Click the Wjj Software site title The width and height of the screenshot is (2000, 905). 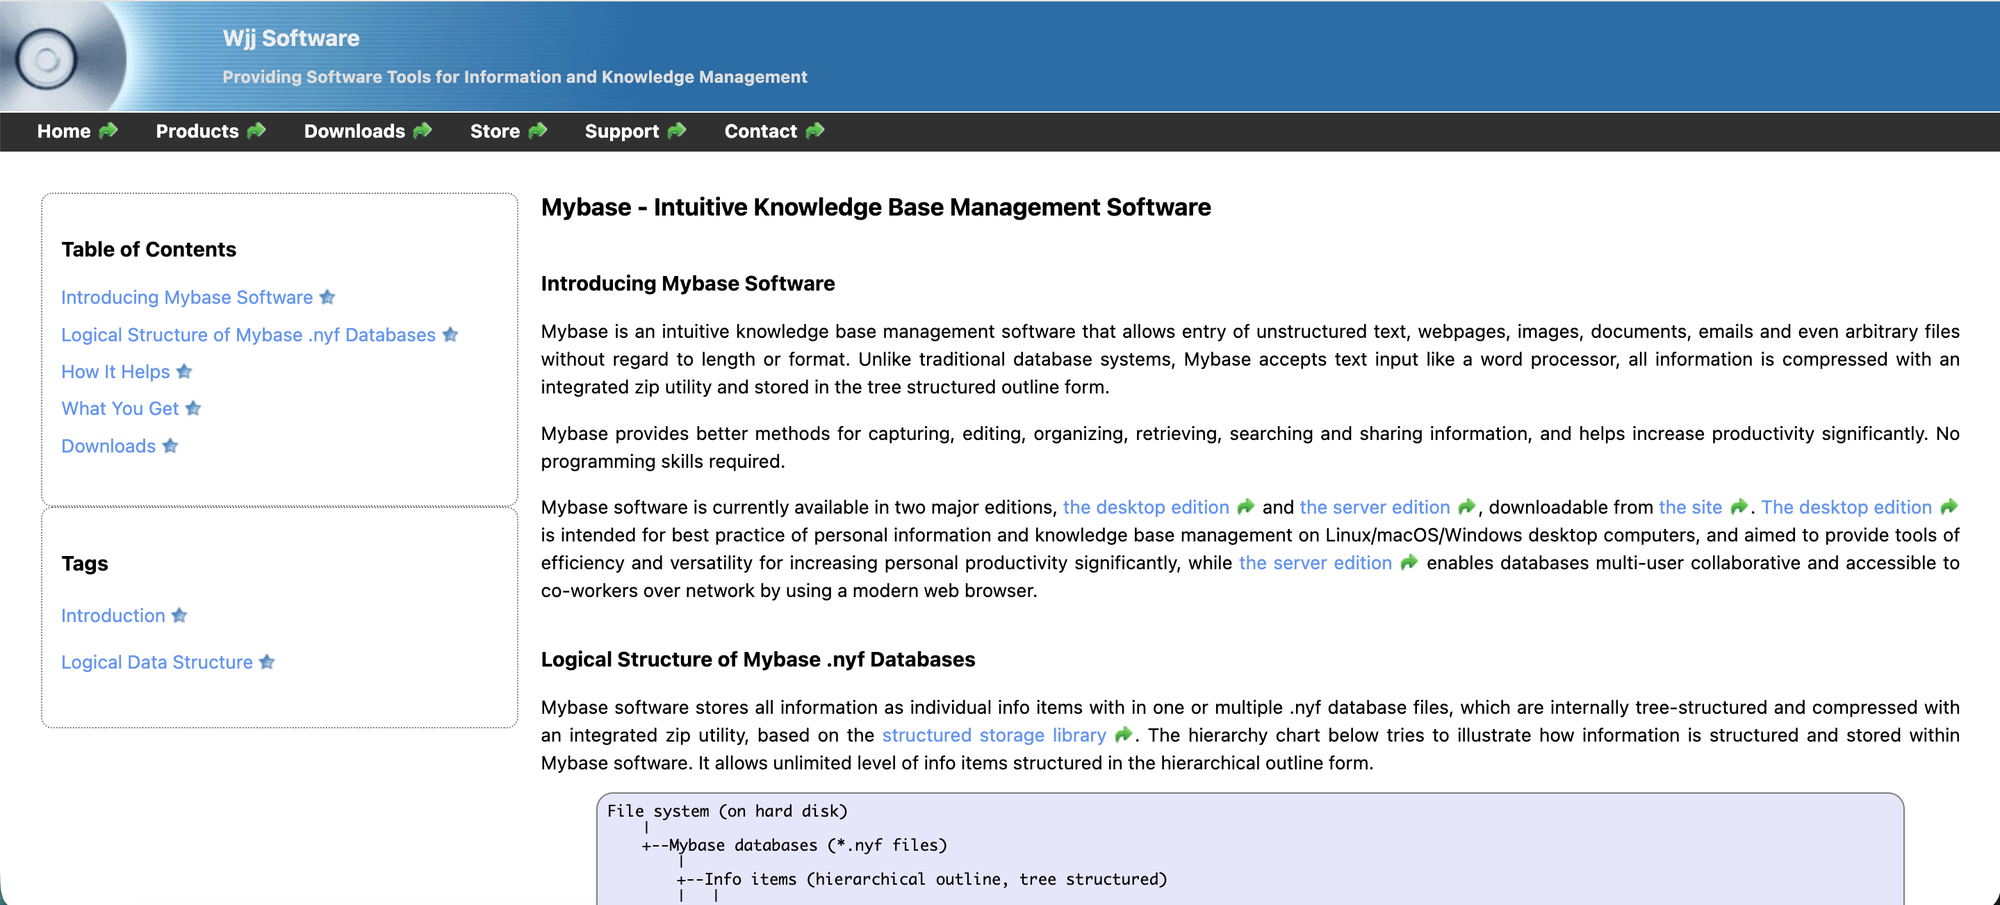coord(291,38)
